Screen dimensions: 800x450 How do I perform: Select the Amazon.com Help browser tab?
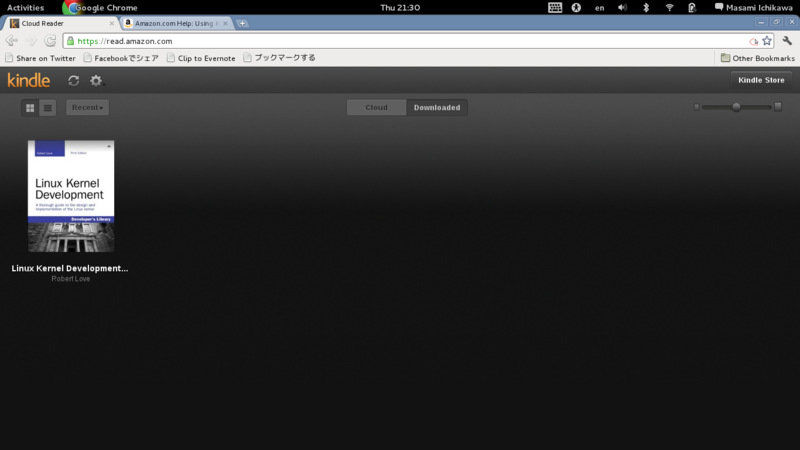point(176,23)
